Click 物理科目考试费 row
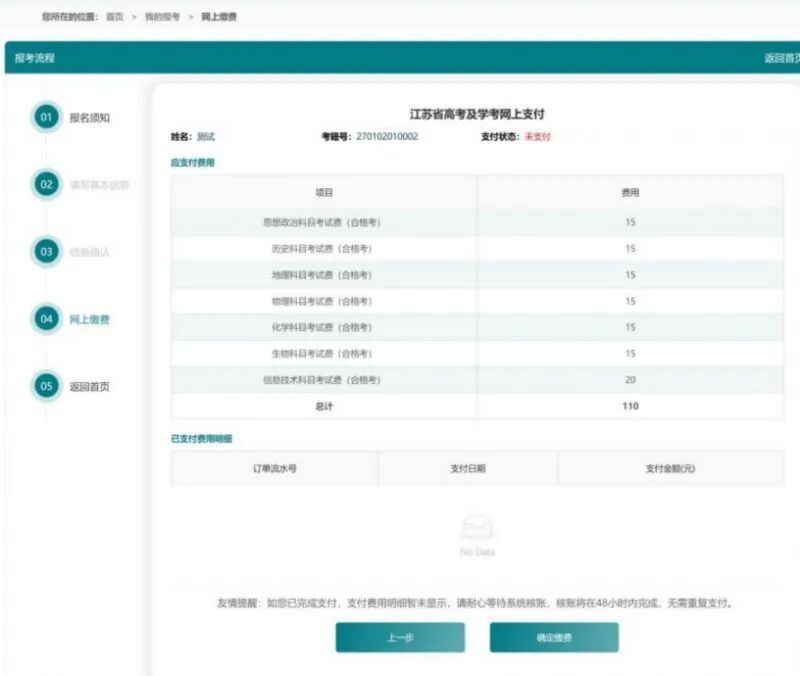This screenshot has width=800, height=676. point(478,301)
